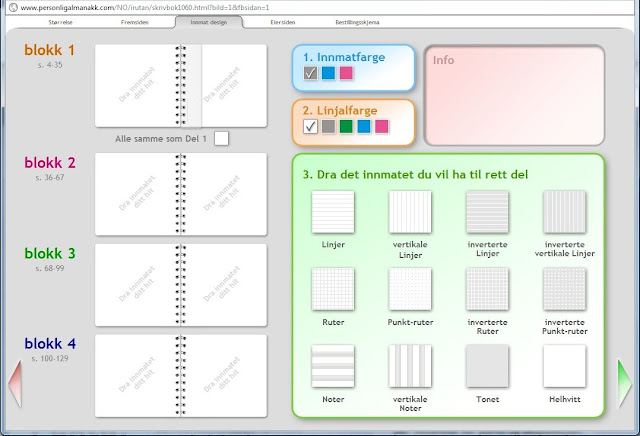Pick the Punkt-ruter dotted pattern
Screen dimensions: 640x436
click(x=410, y=289)
